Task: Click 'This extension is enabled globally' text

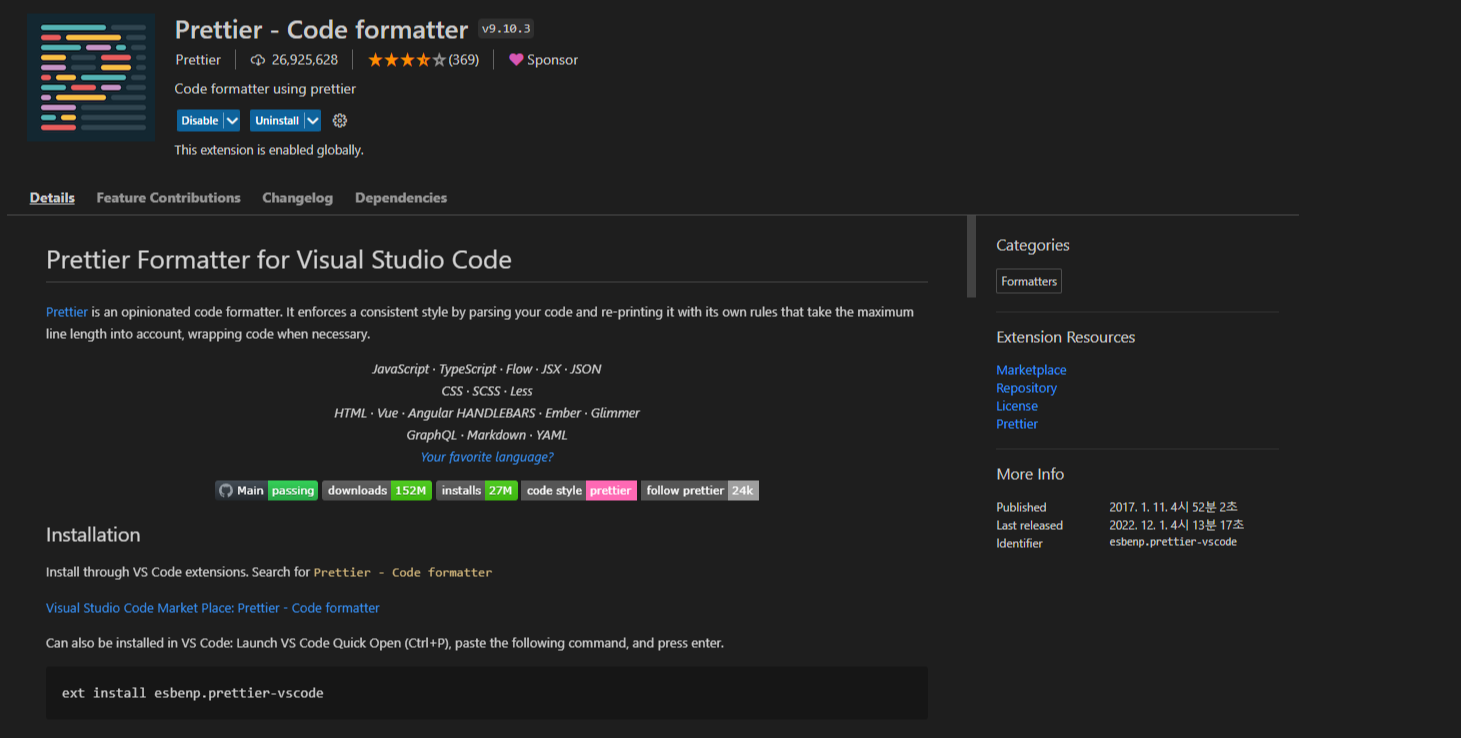Action: [x=269, y=150]
